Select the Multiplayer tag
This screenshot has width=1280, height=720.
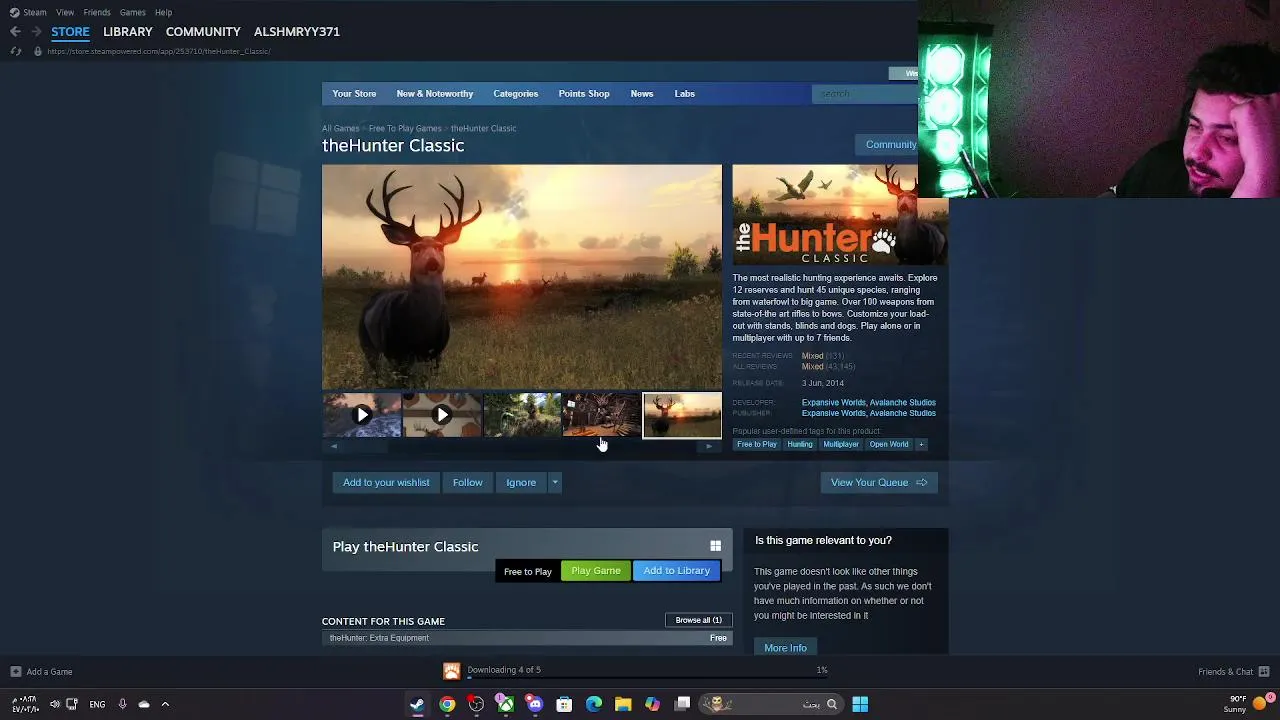pos(841,445)
